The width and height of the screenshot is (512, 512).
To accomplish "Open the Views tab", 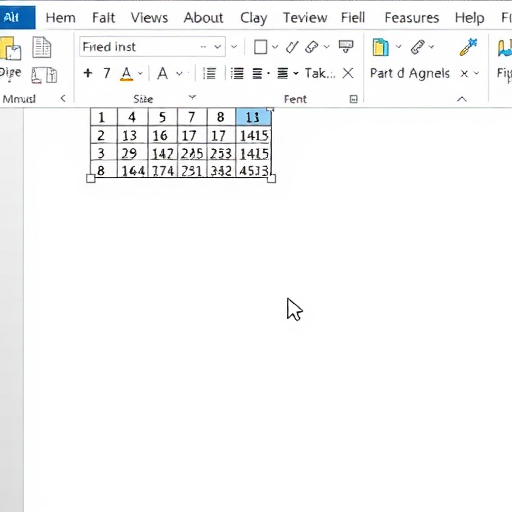I will (149, 18).
